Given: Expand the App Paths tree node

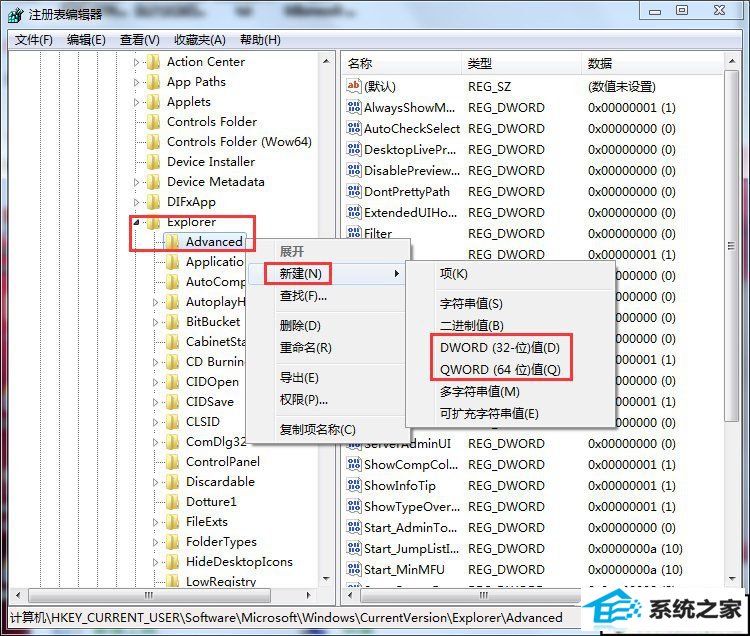Looking at the screenshot, I should [x=137, y=82].
